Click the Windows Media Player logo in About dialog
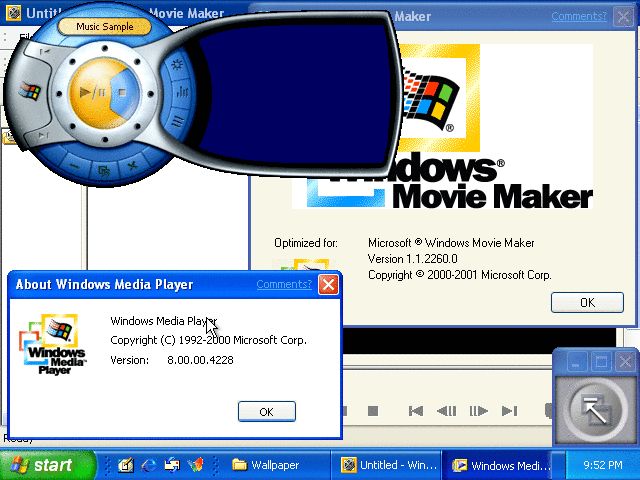 point(52,344)
